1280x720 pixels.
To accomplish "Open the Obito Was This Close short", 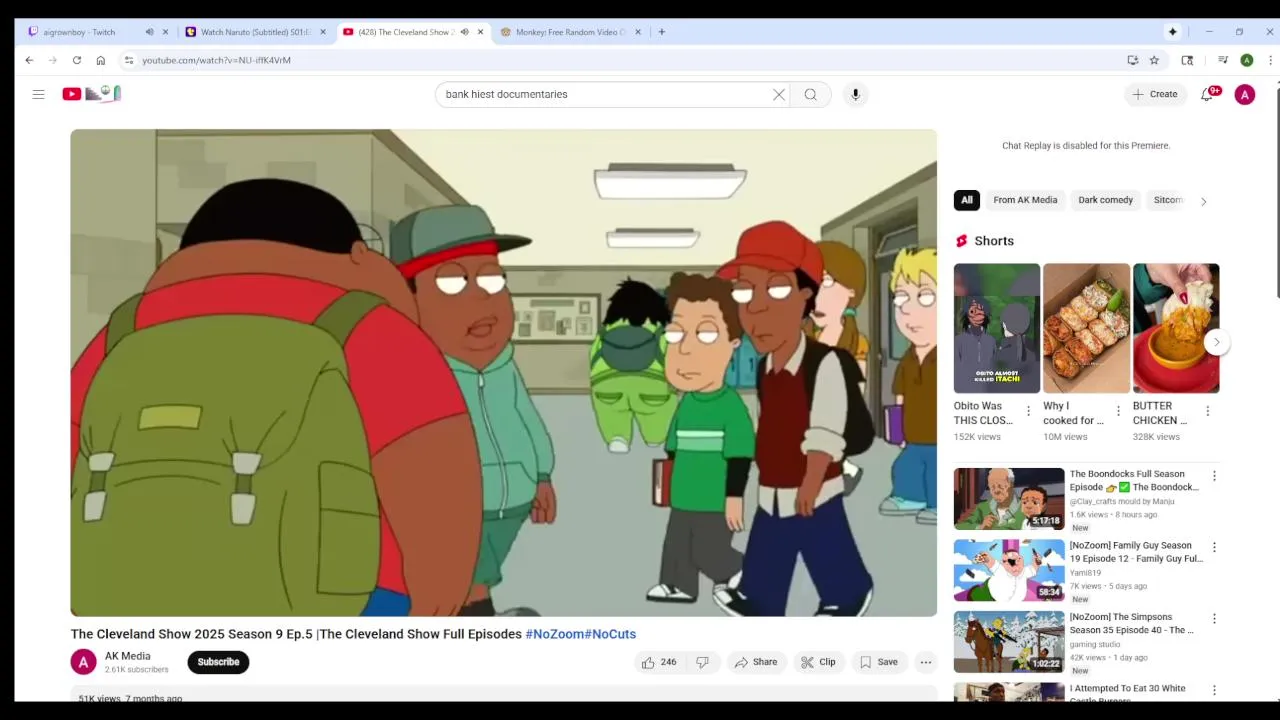I will [997, 328].
